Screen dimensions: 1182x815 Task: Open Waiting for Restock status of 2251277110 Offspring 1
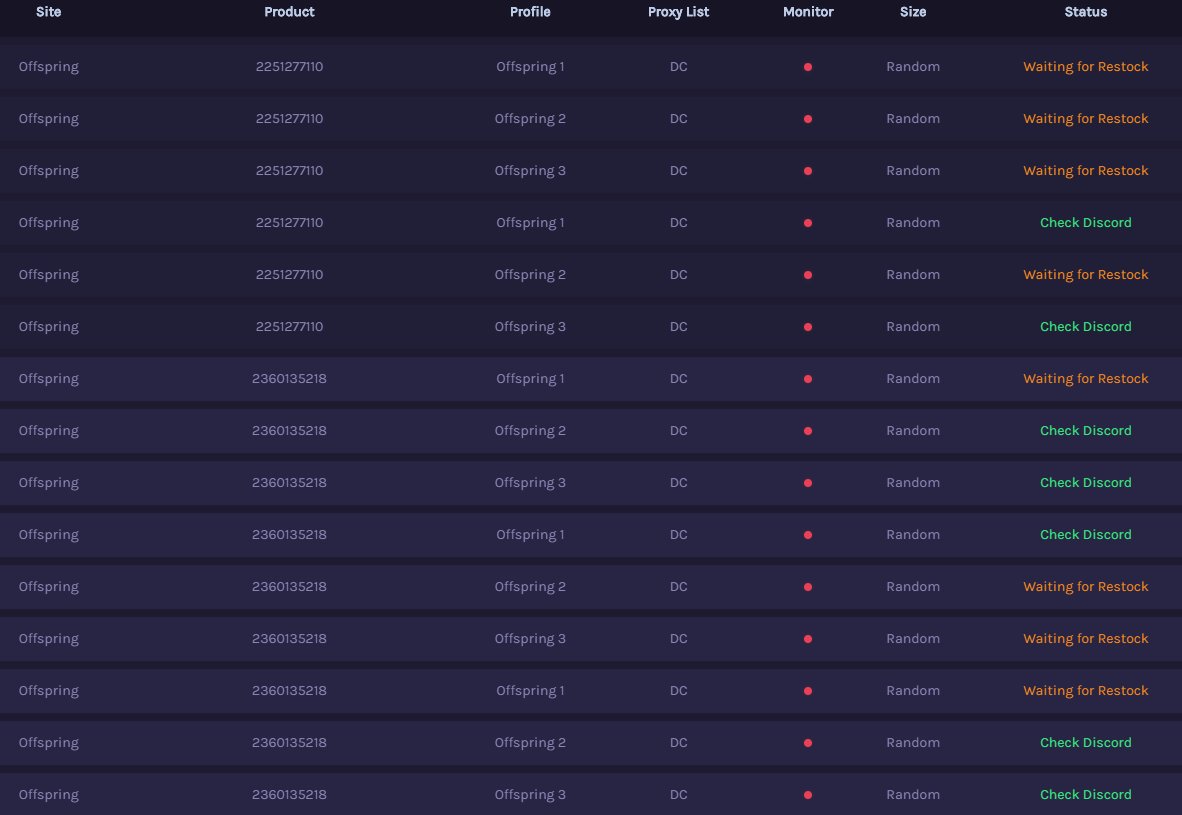[x=1086, y=66]
